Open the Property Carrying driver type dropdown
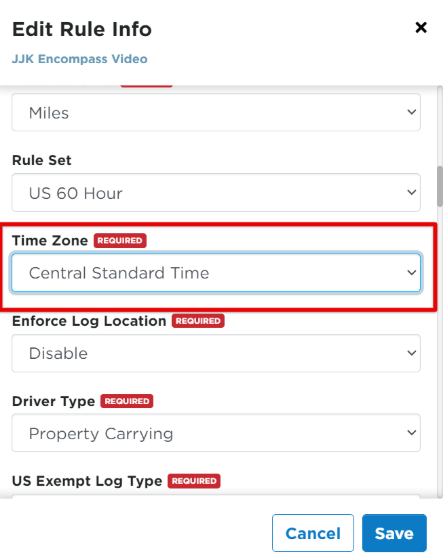Screen dimensions: 443x556 (x=216, y=433)
